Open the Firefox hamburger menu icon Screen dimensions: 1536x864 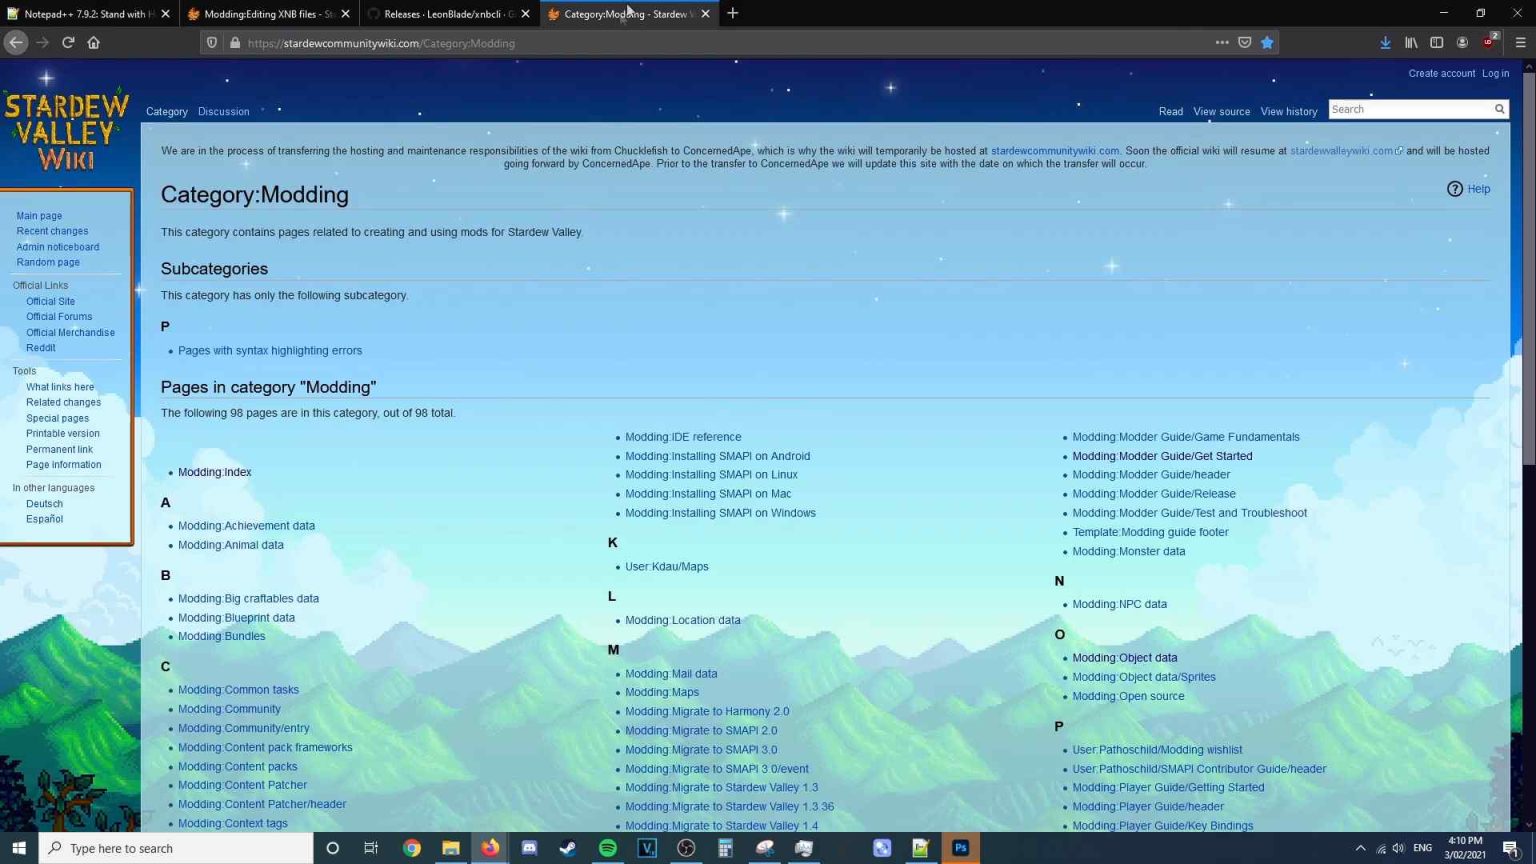click(1520, 43)
